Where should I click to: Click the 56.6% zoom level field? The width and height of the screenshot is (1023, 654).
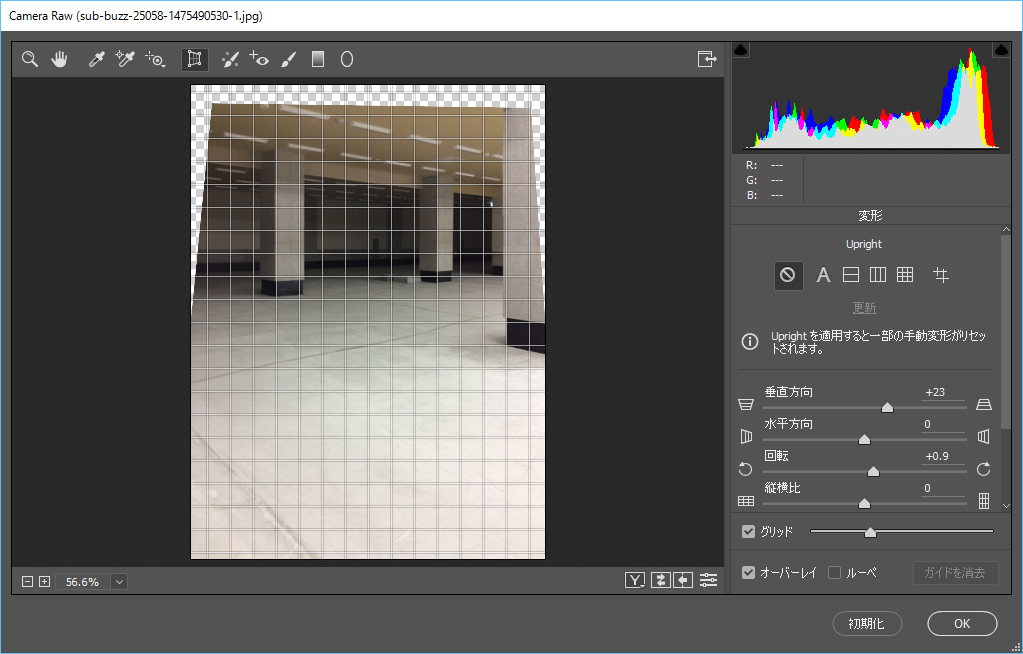pyautogui.click(x=83, y=582)
